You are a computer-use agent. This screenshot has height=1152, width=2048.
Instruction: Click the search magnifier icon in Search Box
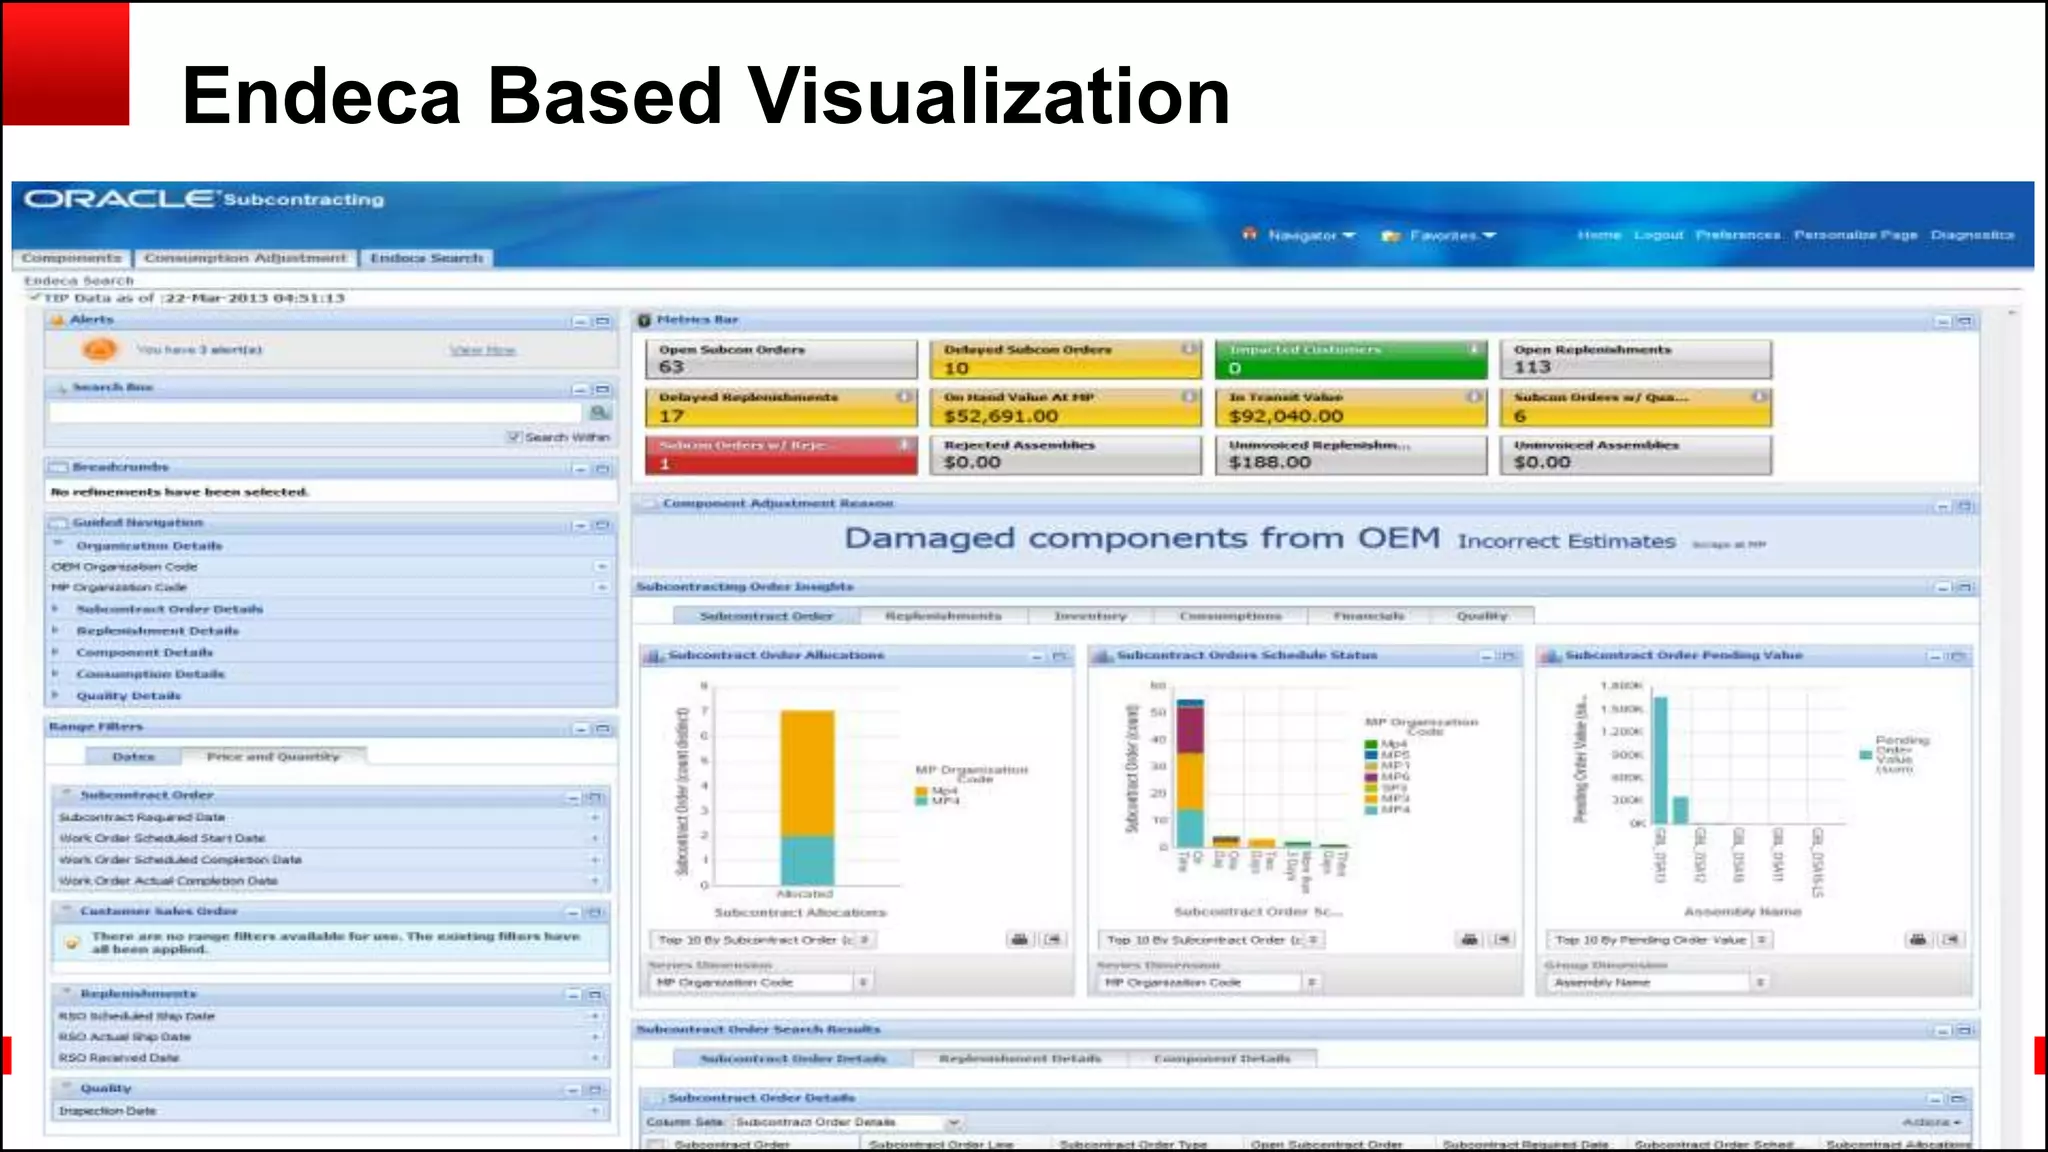coord(599,412)
